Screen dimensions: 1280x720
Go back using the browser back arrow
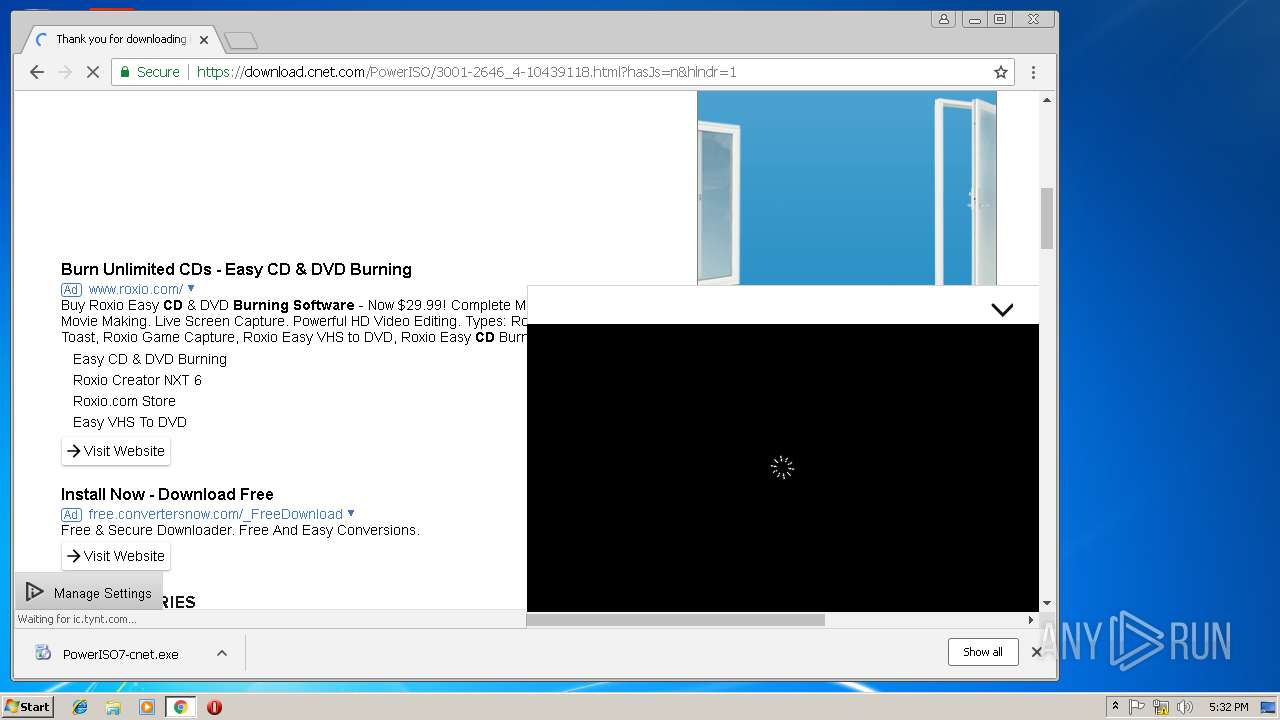[37, 72]
